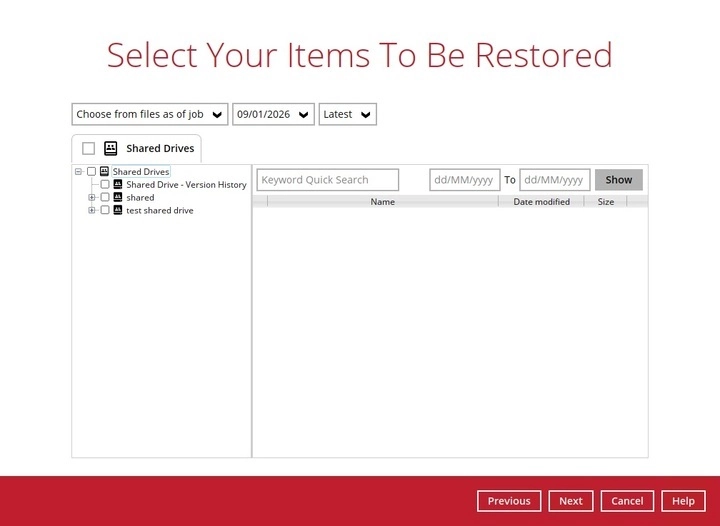
Task: Select the 'shared' tree label
Action: 140,197
